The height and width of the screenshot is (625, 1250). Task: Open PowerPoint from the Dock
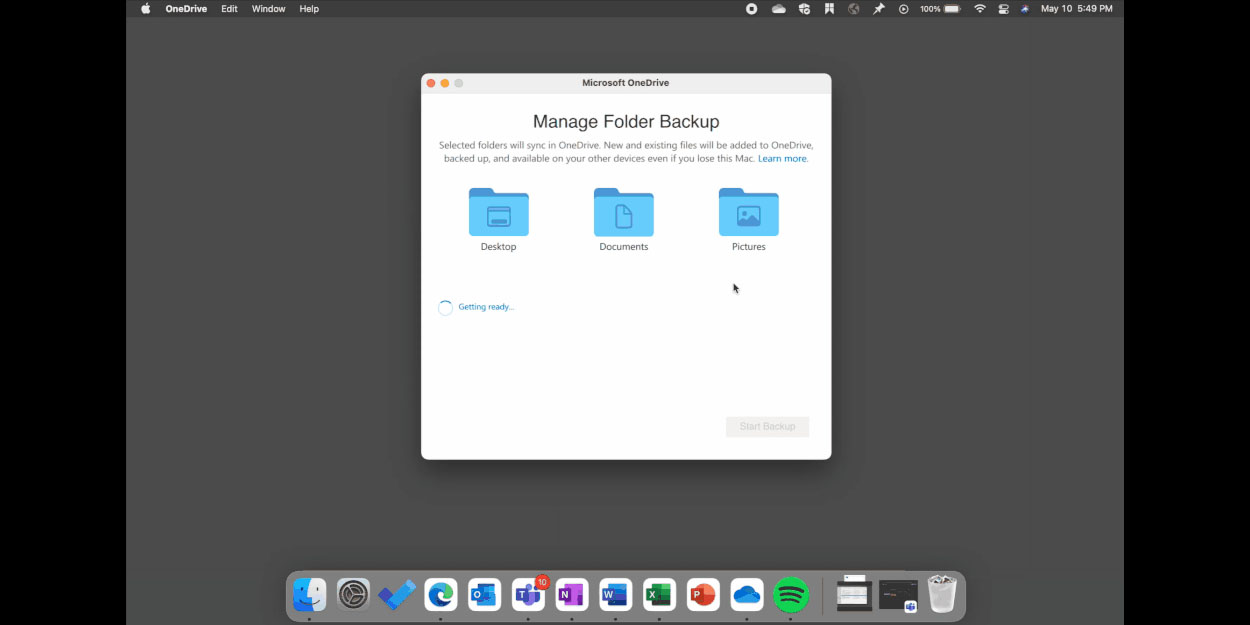pyautogui.click(x=703, y=595)
